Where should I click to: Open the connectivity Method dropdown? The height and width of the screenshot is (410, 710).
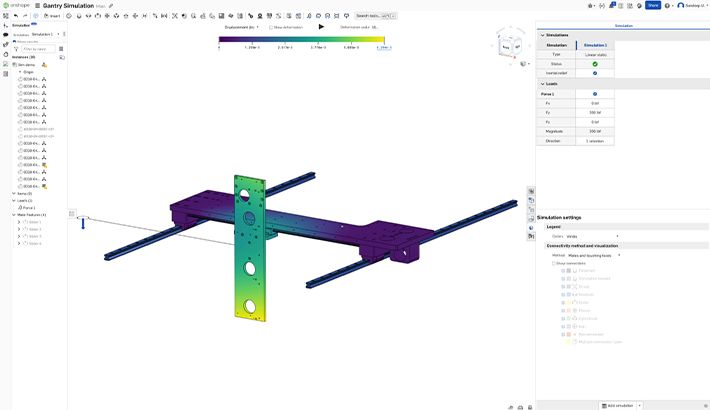[594, 256]
